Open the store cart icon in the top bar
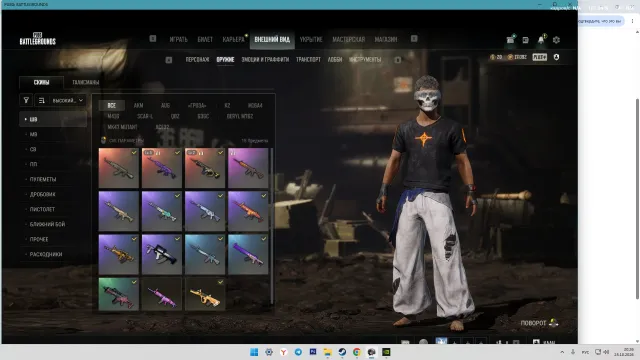This screenshot has height=360, width=640. 510,40
